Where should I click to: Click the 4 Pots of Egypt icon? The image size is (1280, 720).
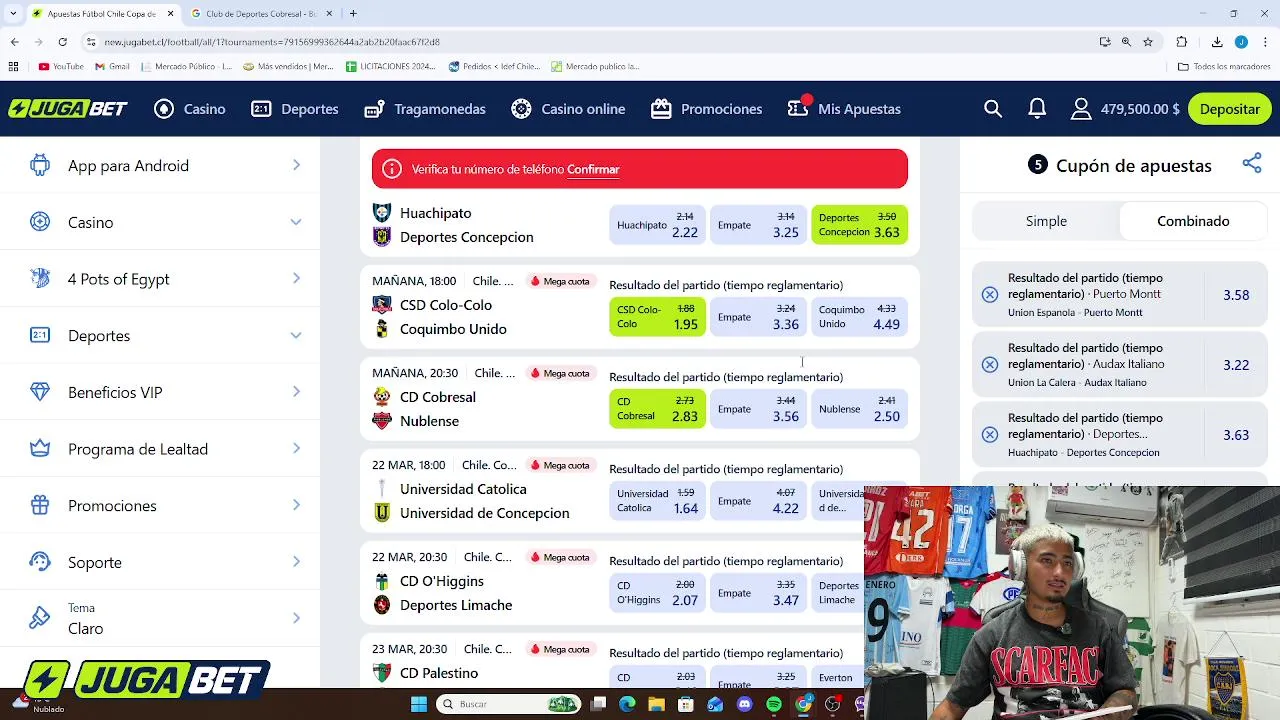40,278
